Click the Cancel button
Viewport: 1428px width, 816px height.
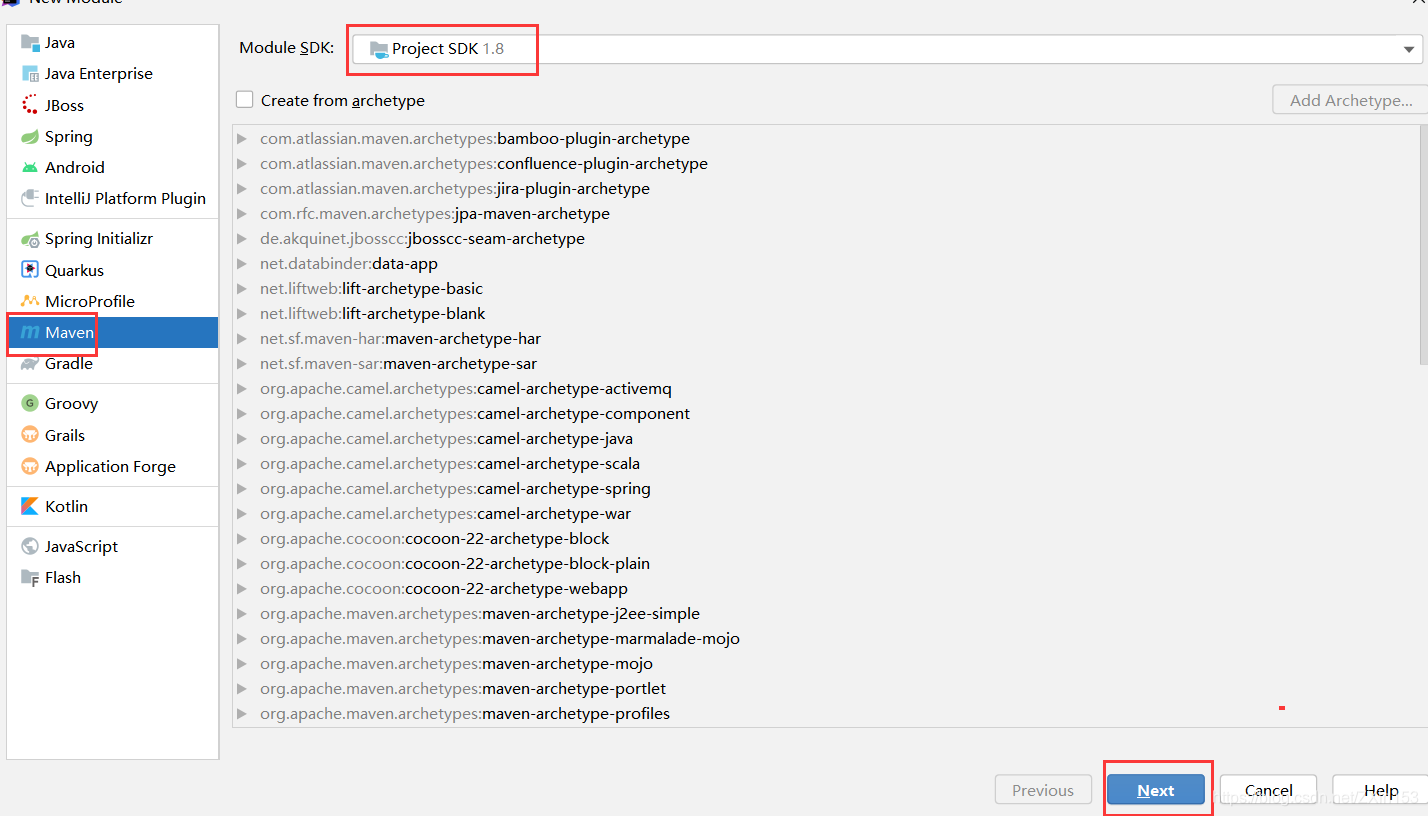coord(1269,790)
